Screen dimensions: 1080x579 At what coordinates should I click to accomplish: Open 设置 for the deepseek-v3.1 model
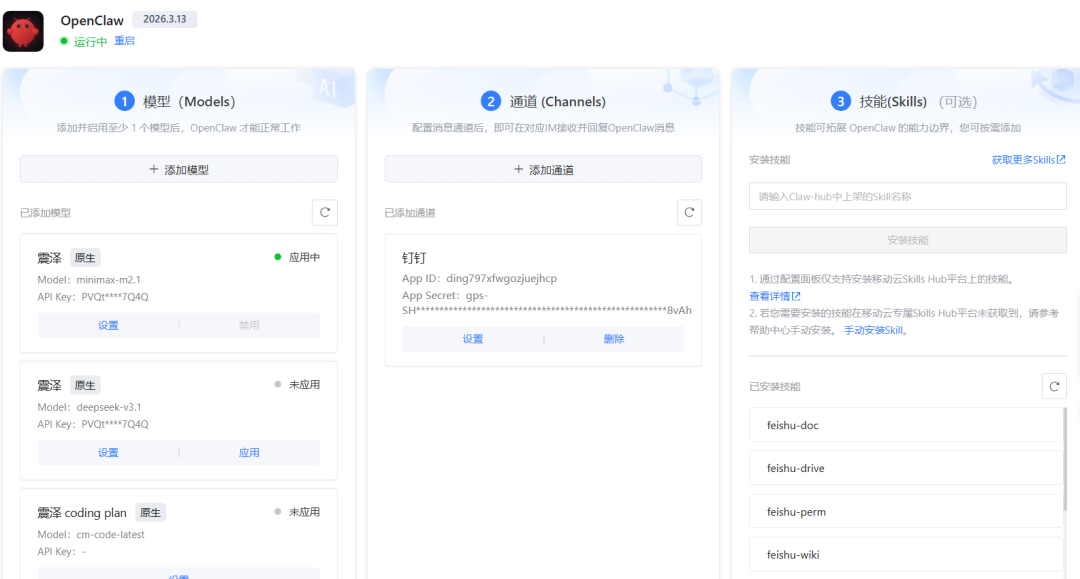pos(108,452)
